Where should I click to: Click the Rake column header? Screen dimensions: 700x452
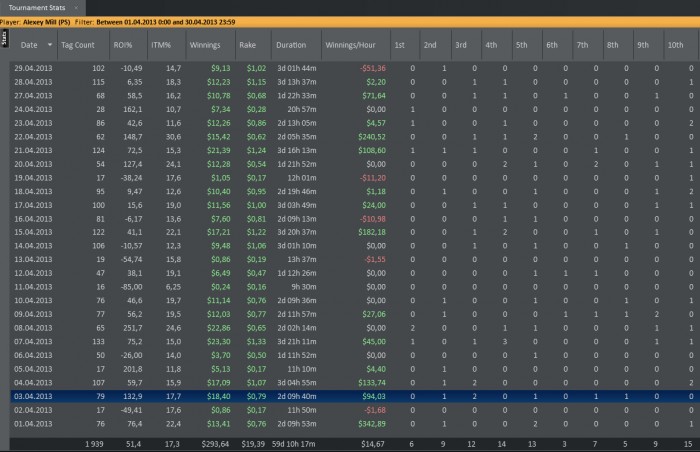point(247,45)
